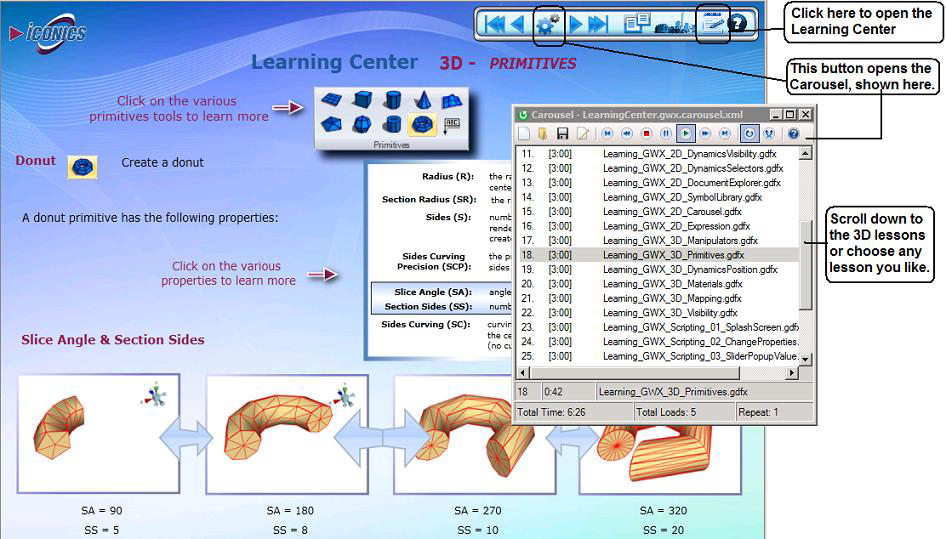This screenshot has width=946, height=539.
Task: Stop the Carousel playback
Action: [647, 133]
